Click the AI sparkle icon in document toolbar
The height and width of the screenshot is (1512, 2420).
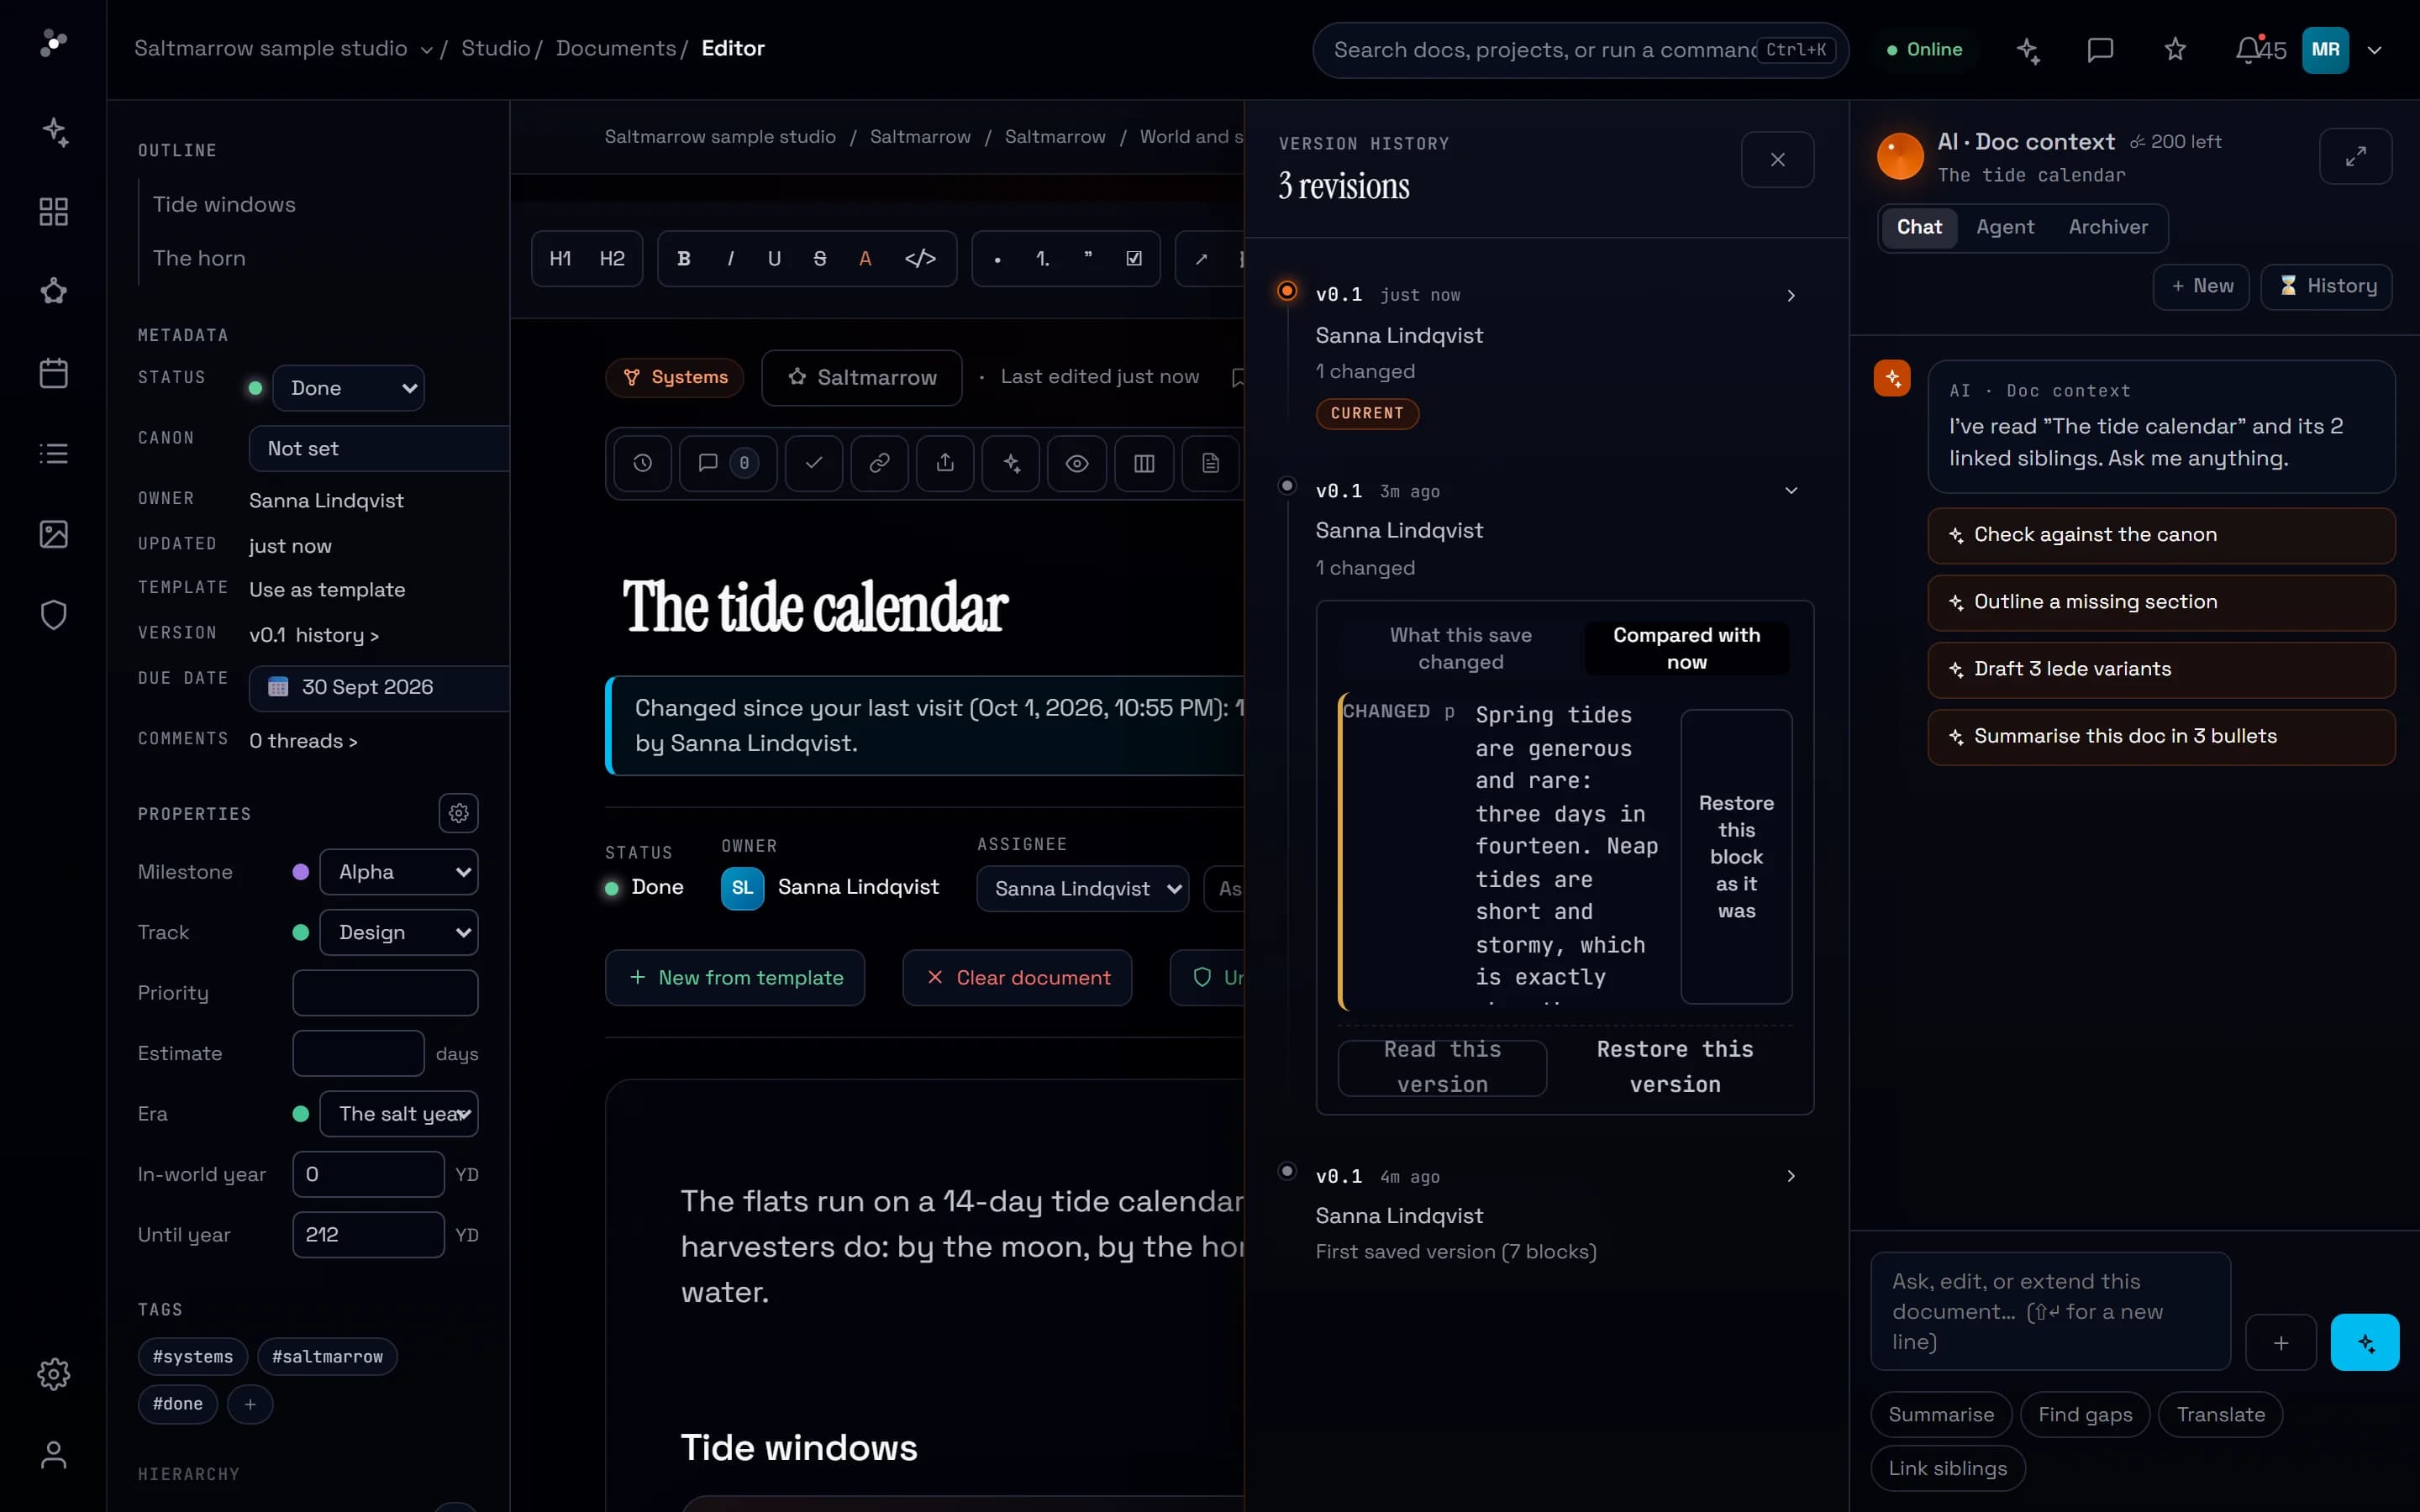[1011, 463]
